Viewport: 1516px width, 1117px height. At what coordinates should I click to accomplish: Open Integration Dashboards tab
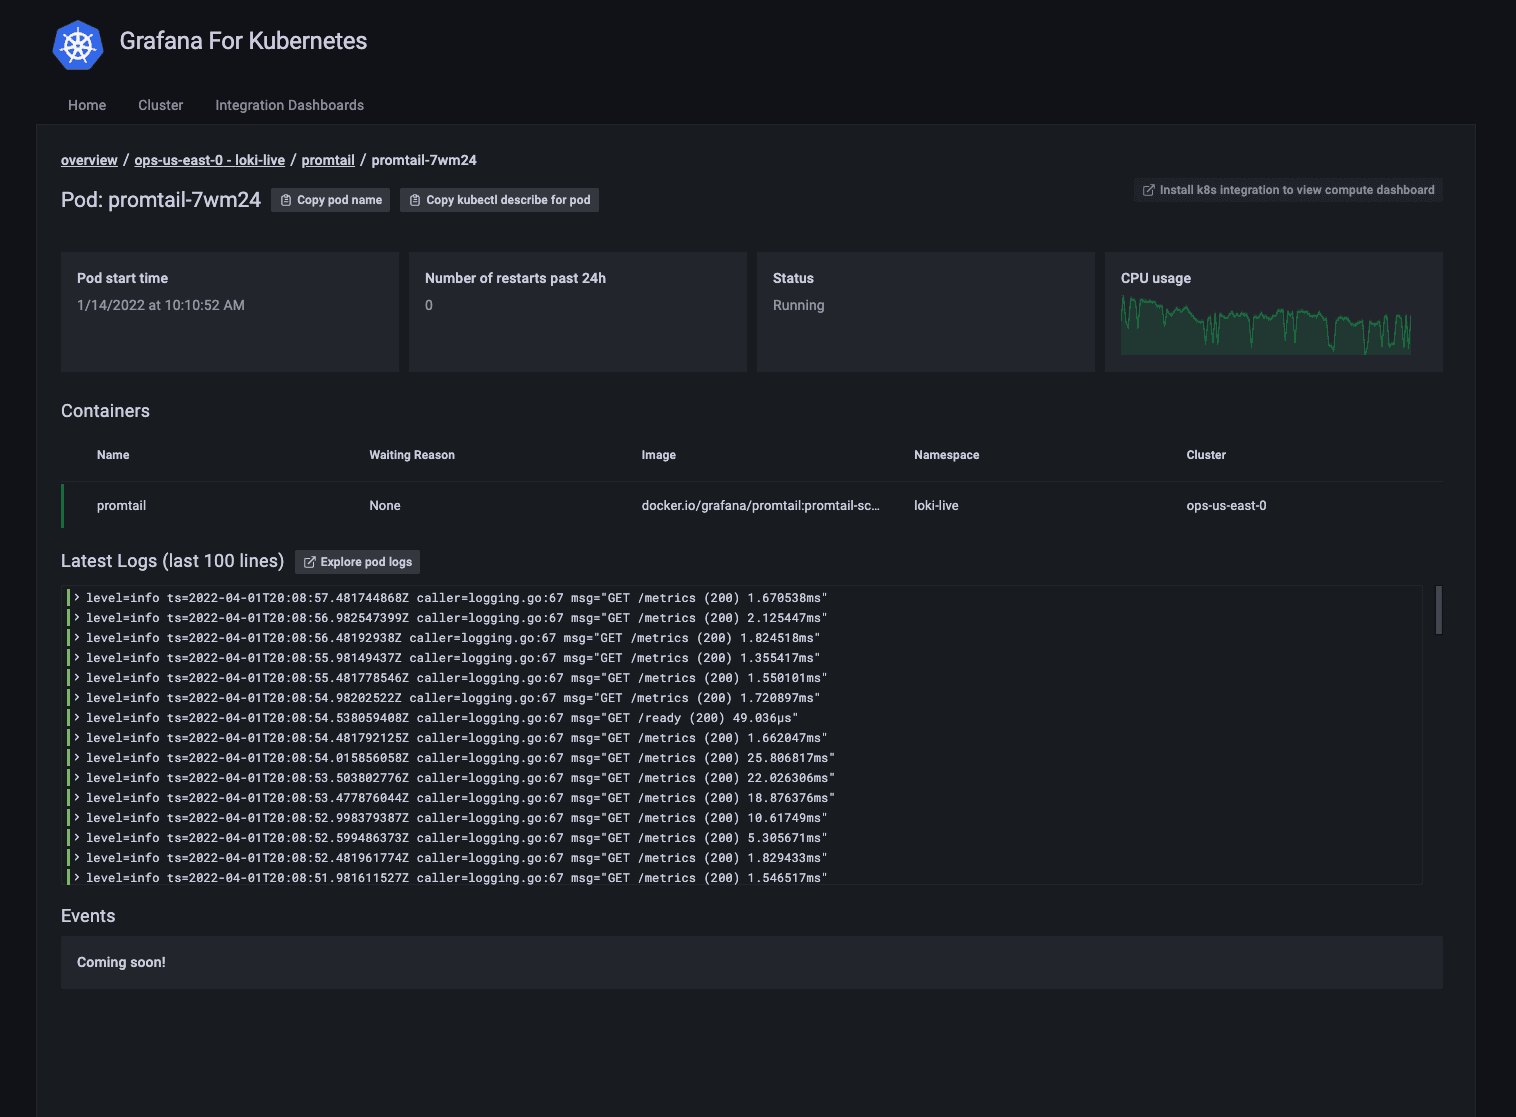289,105
